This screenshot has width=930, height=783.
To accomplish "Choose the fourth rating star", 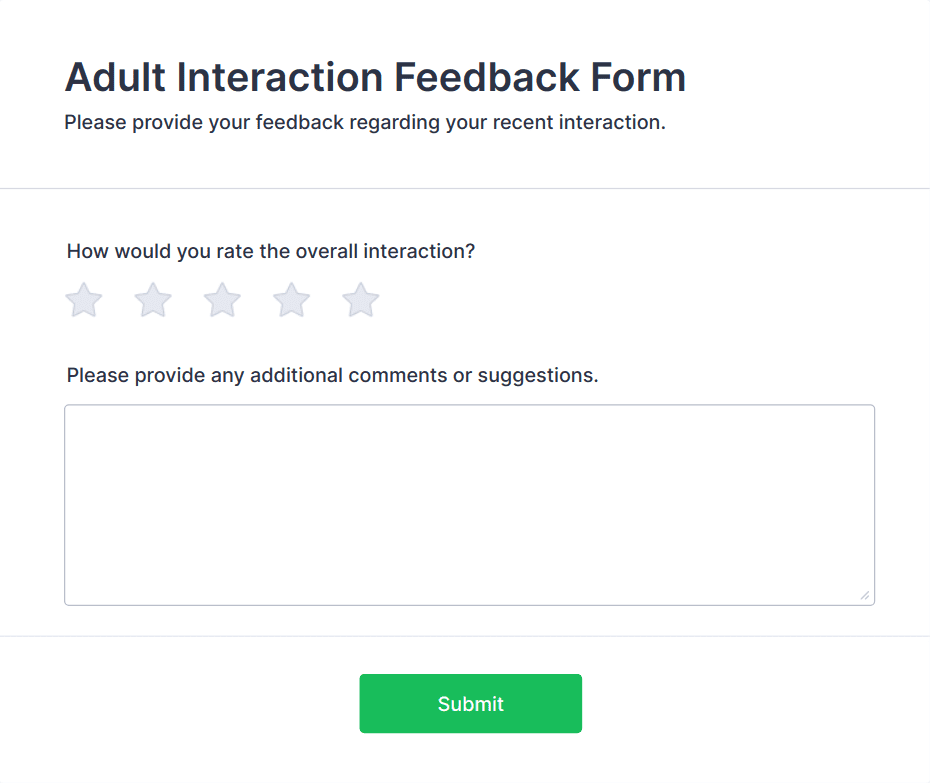I will [x=292, y=300].
